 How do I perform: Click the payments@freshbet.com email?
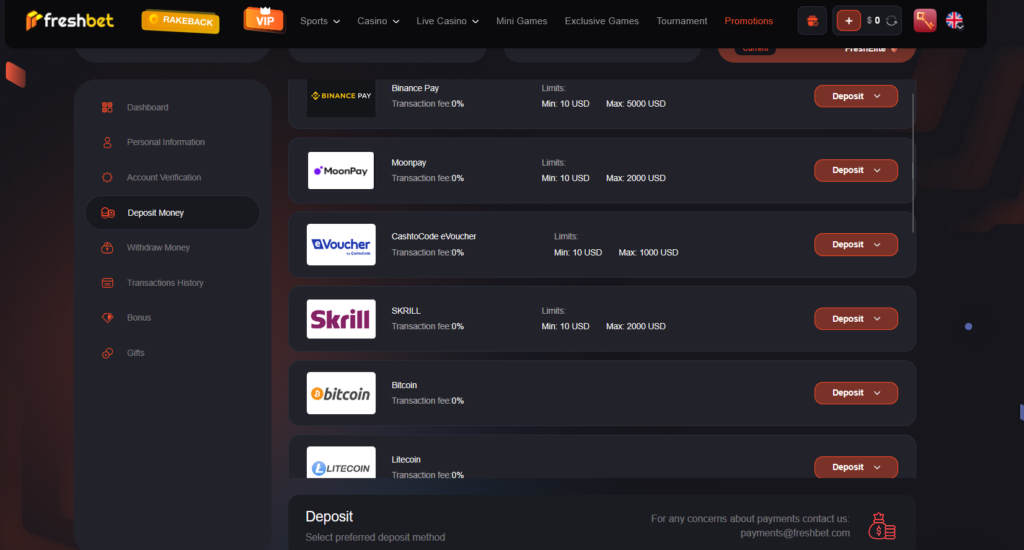click(x=795, y=533)
